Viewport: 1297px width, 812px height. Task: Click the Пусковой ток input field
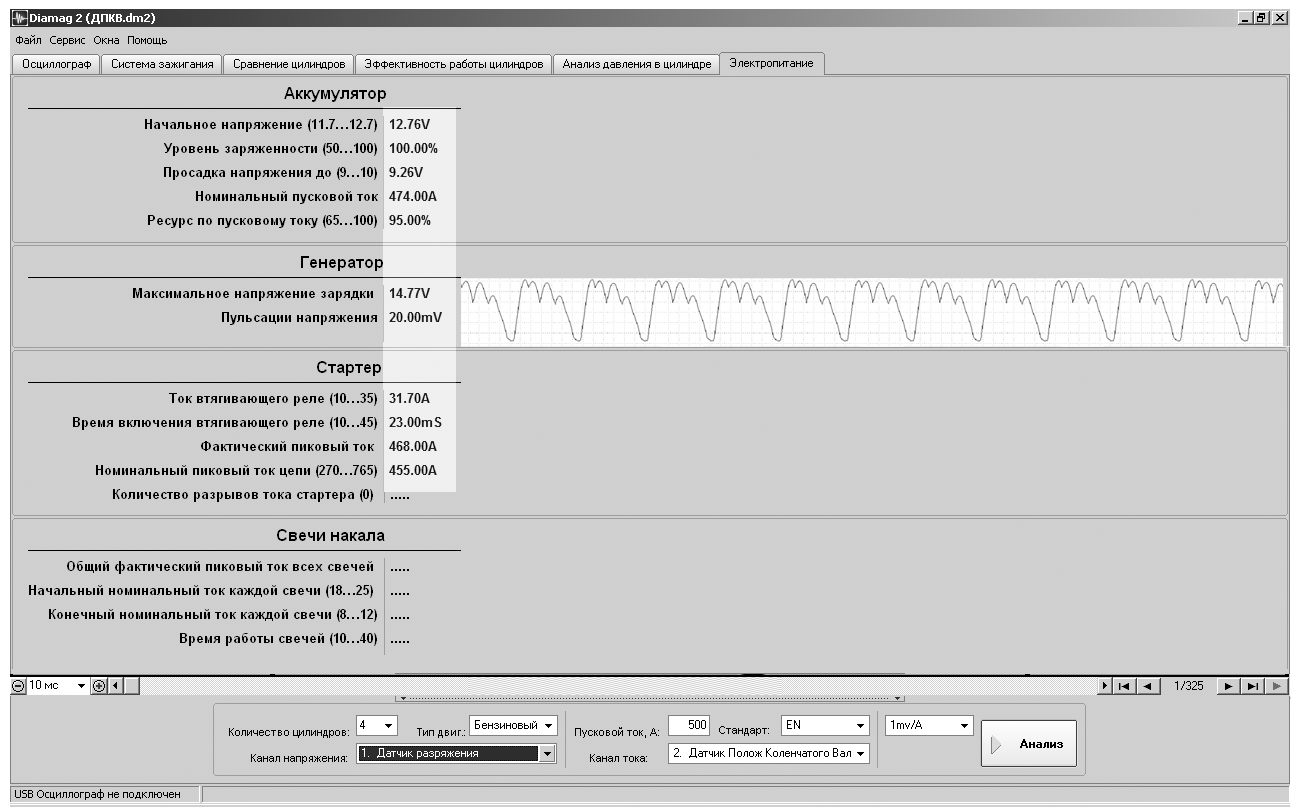(688, 725)
